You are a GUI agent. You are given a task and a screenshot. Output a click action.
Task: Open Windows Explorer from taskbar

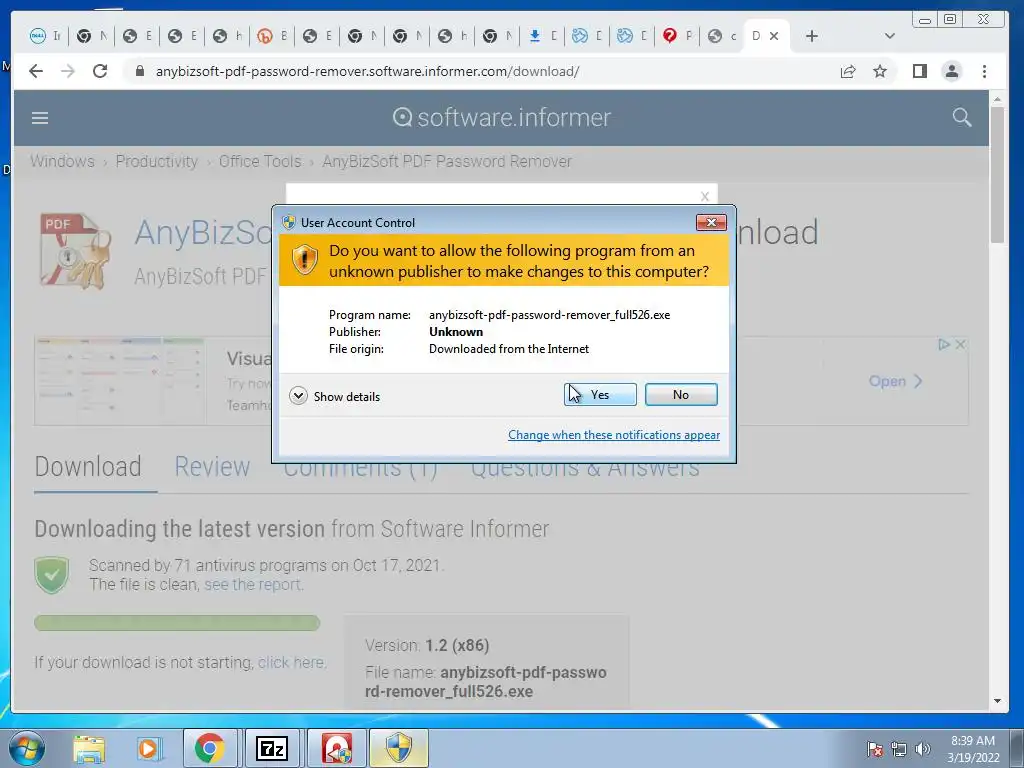tap(89, 749)
